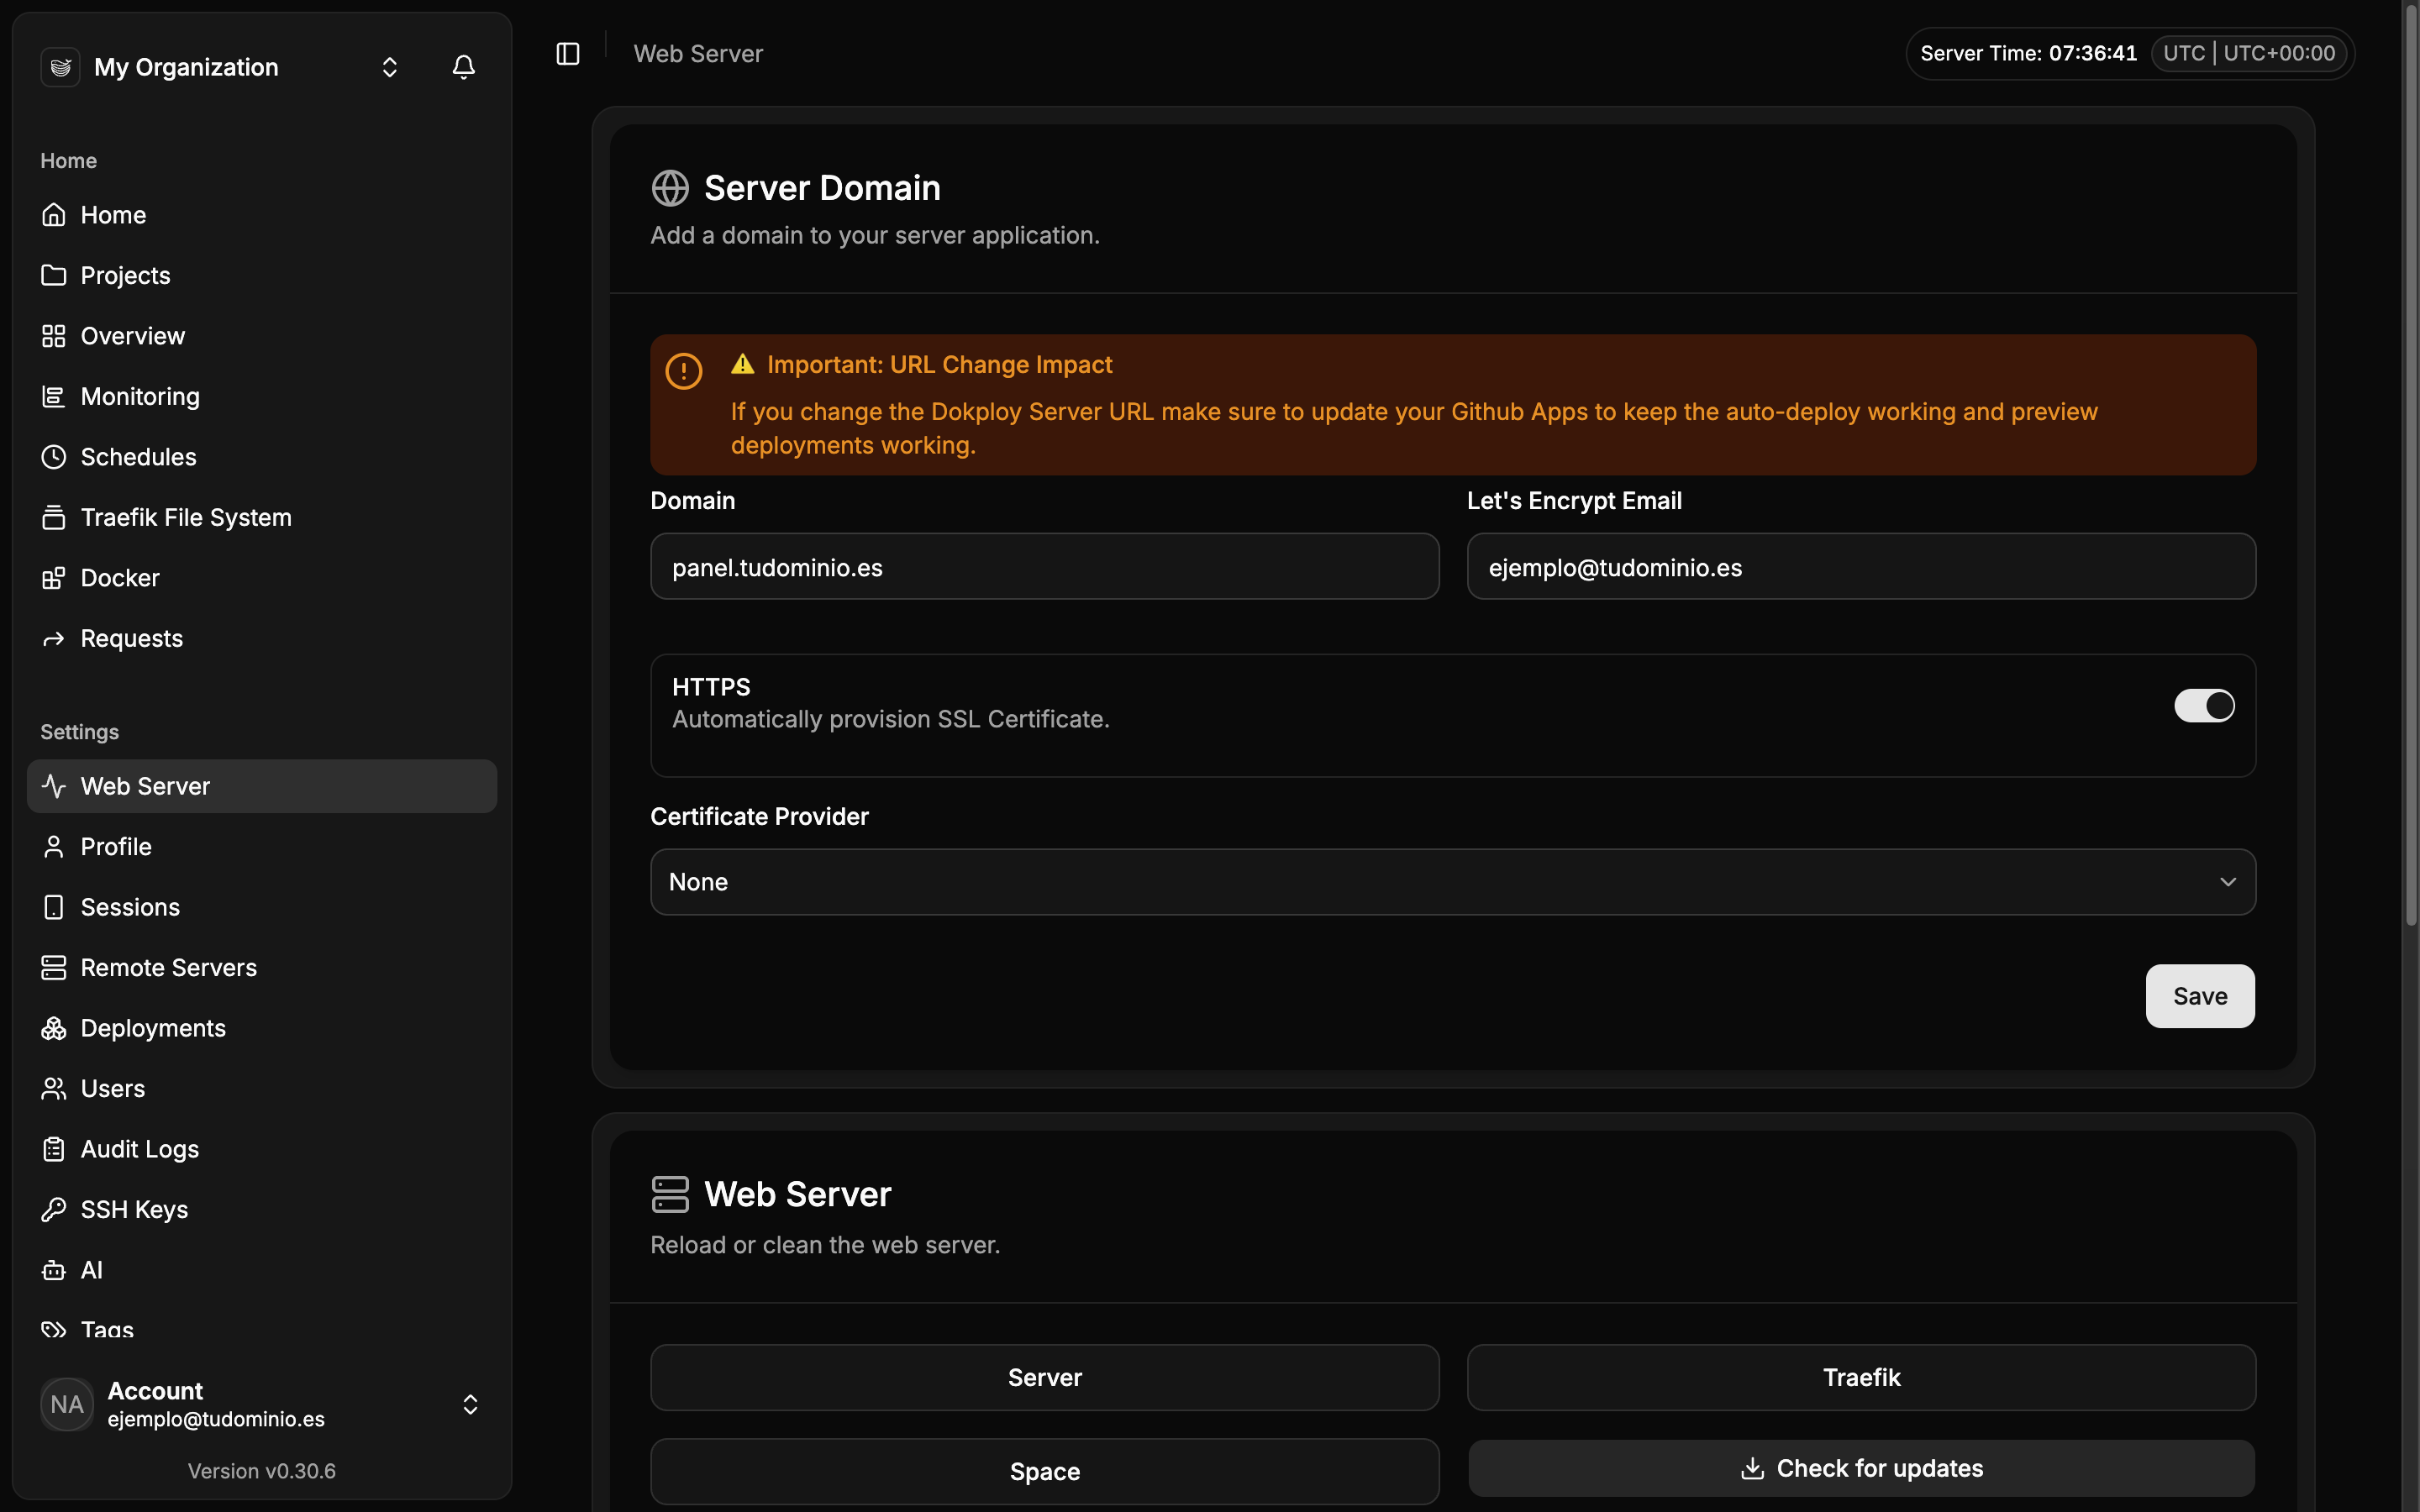The image size is (2420, 1512).
Task: Click the Requests arrow icon
Action: (x=54, y=638)
